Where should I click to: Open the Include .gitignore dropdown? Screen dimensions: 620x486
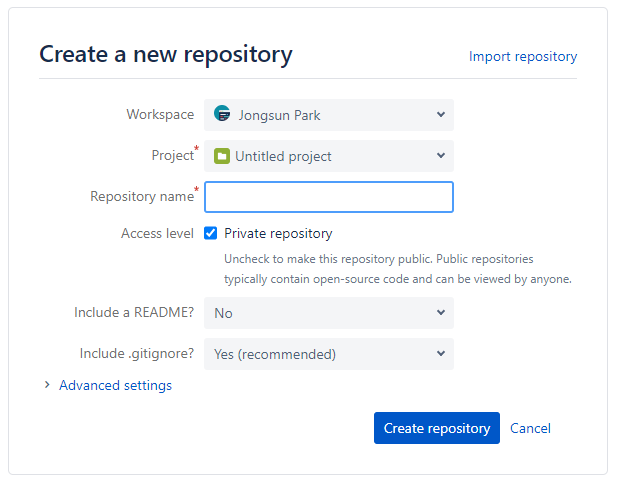(329, 354)
